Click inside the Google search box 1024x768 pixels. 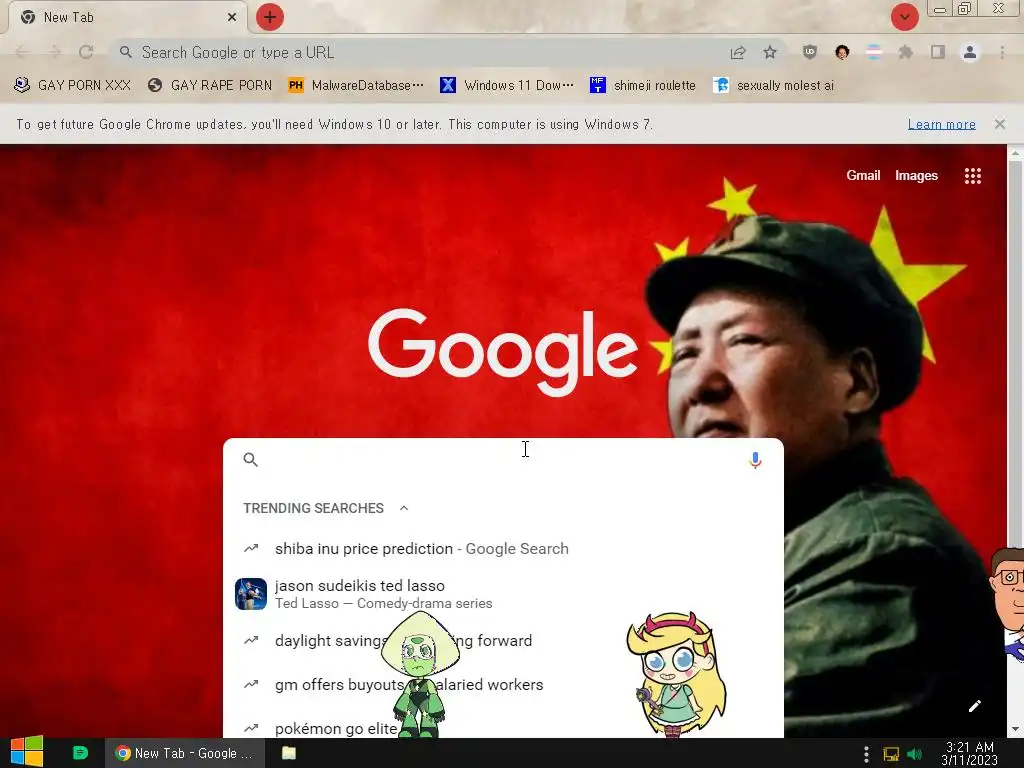503,460
